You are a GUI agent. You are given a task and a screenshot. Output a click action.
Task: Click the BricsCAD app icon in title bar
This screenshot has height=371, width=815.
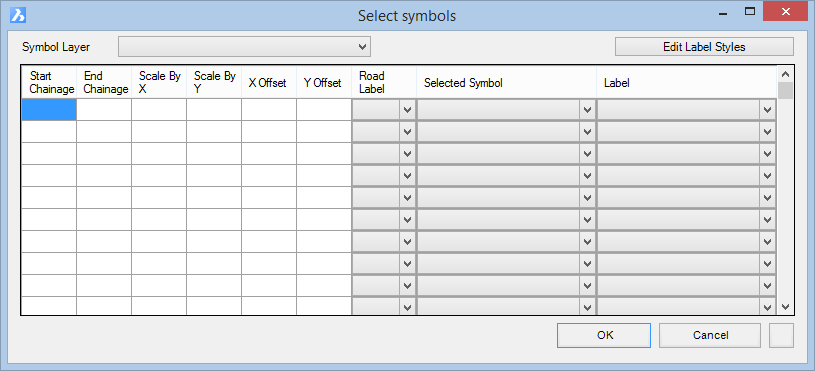[x=18, y=16]
